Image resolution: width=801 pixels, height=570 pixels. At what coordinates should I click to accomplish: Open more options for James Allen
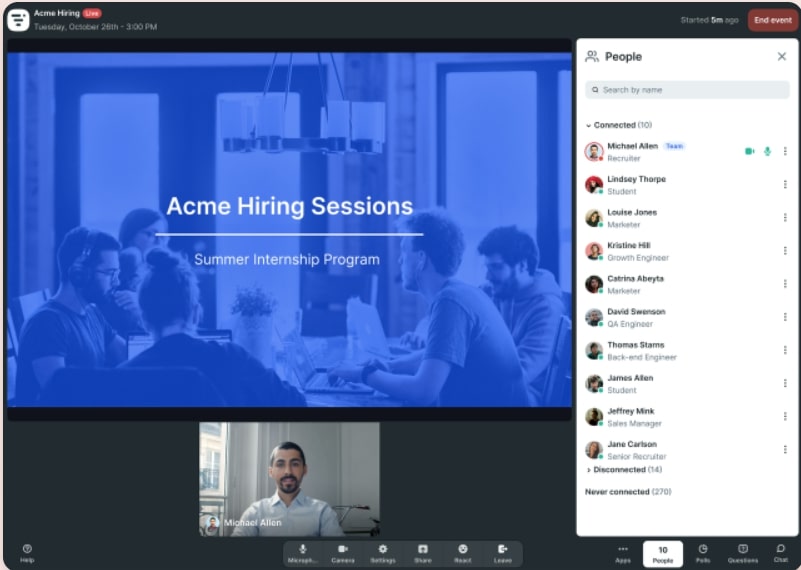coord(785,383)
